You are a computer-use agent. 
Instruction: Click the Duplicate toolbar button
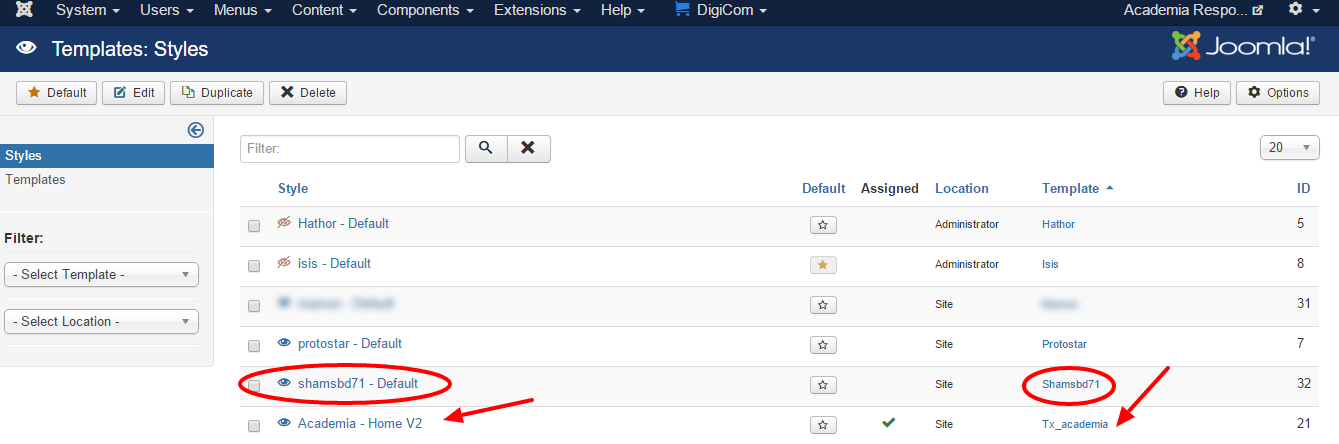[217, 93]
